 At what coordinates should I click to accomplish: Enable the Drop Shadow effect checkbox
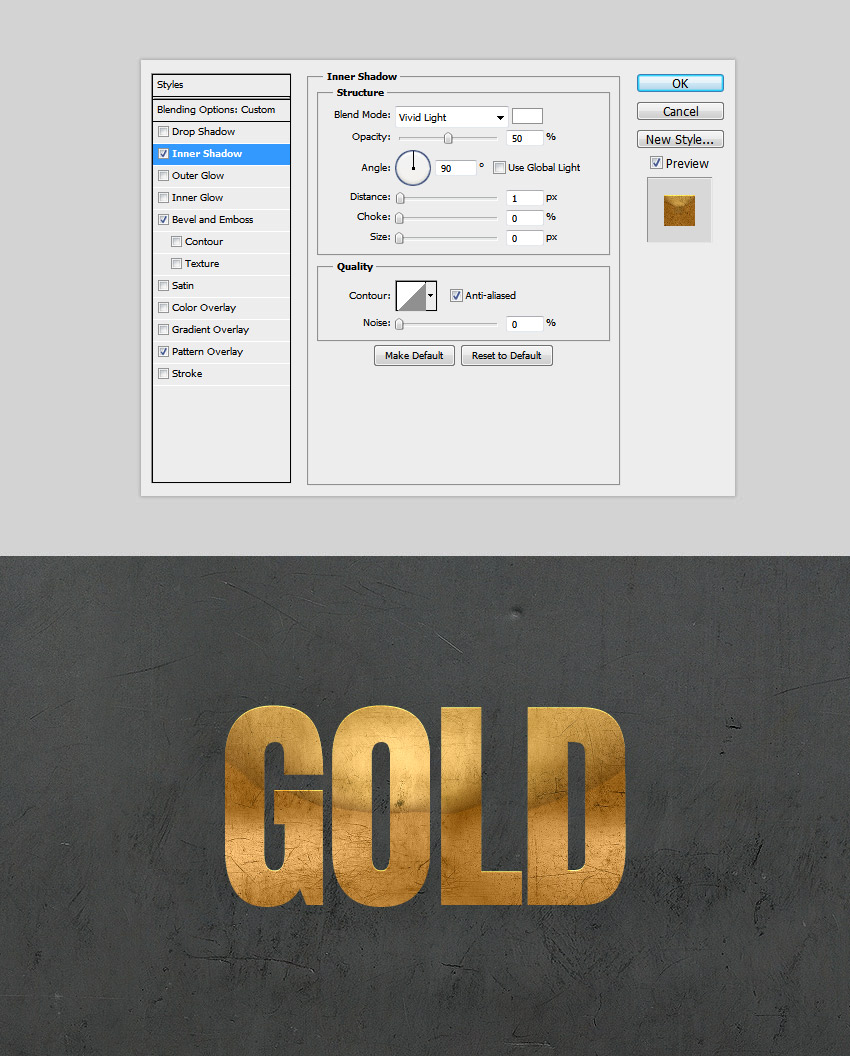pyautogui.click(x=162, y=131)
